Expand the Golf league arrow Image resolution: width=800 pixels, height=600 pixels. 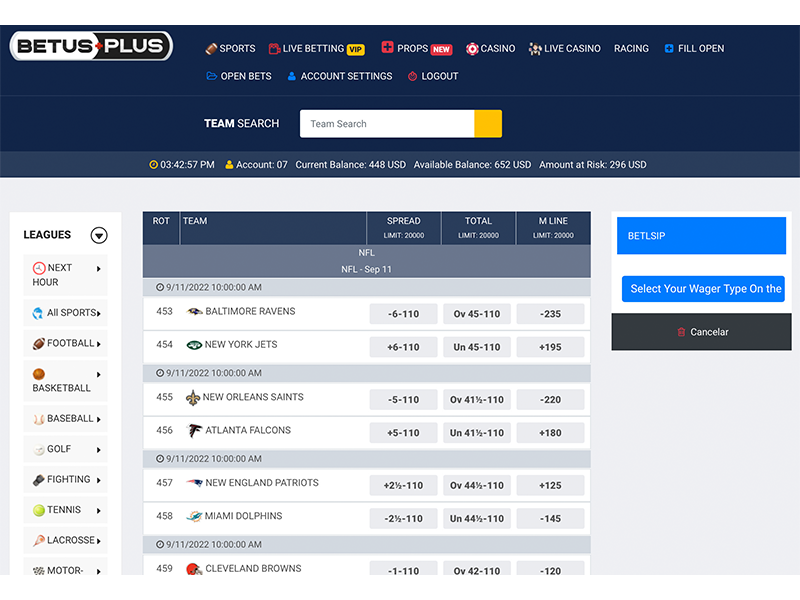(98, 450)
